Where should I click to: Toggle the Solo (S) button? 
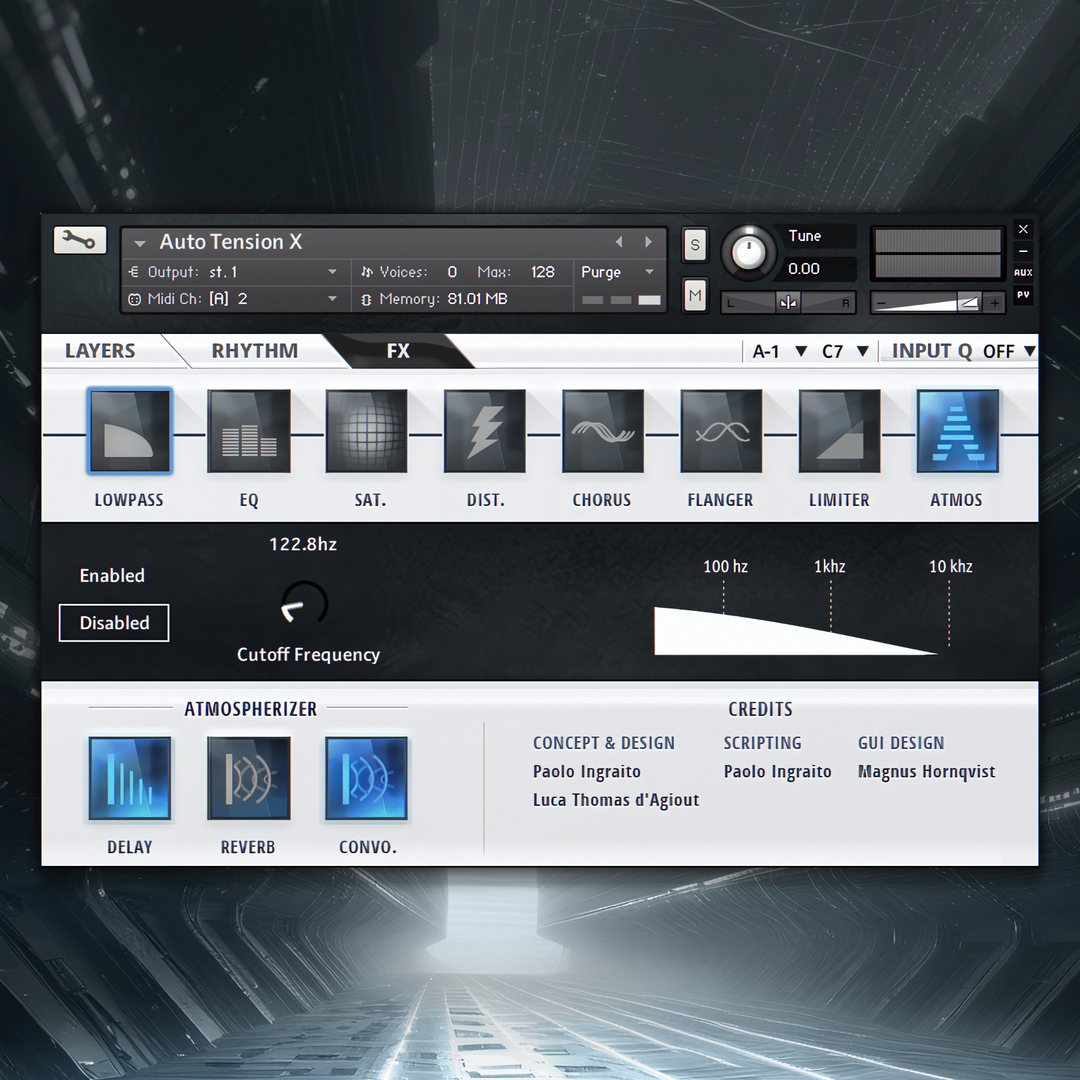pyautogui.click(x=695, y=245)
